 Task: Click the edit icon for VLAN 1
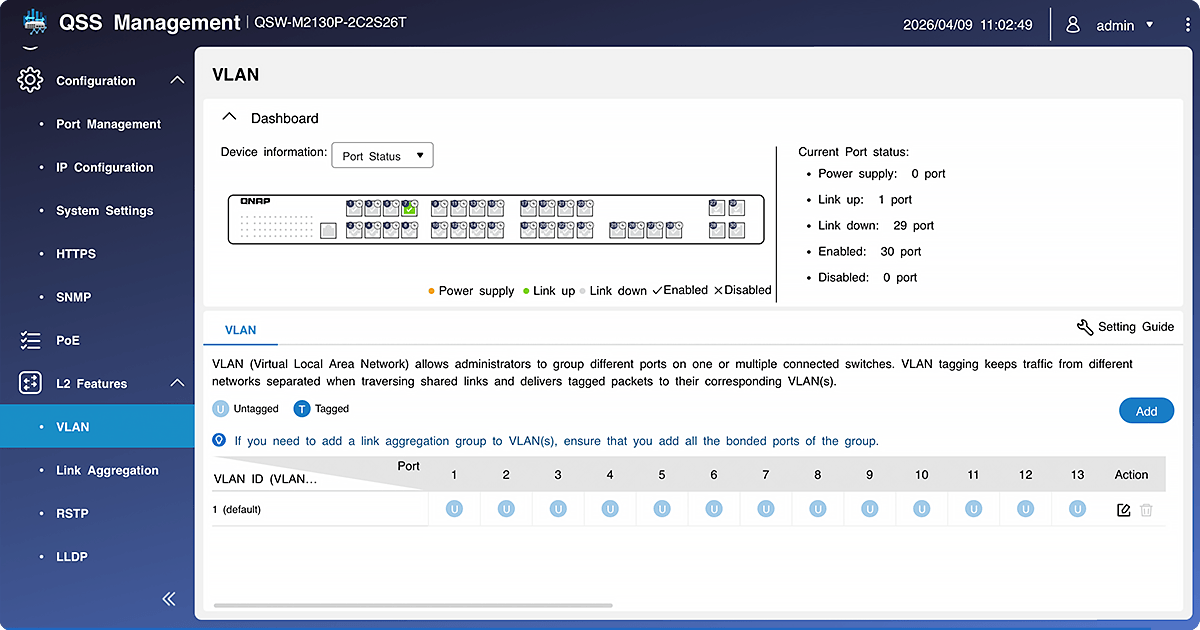[x=1123, y=510]
